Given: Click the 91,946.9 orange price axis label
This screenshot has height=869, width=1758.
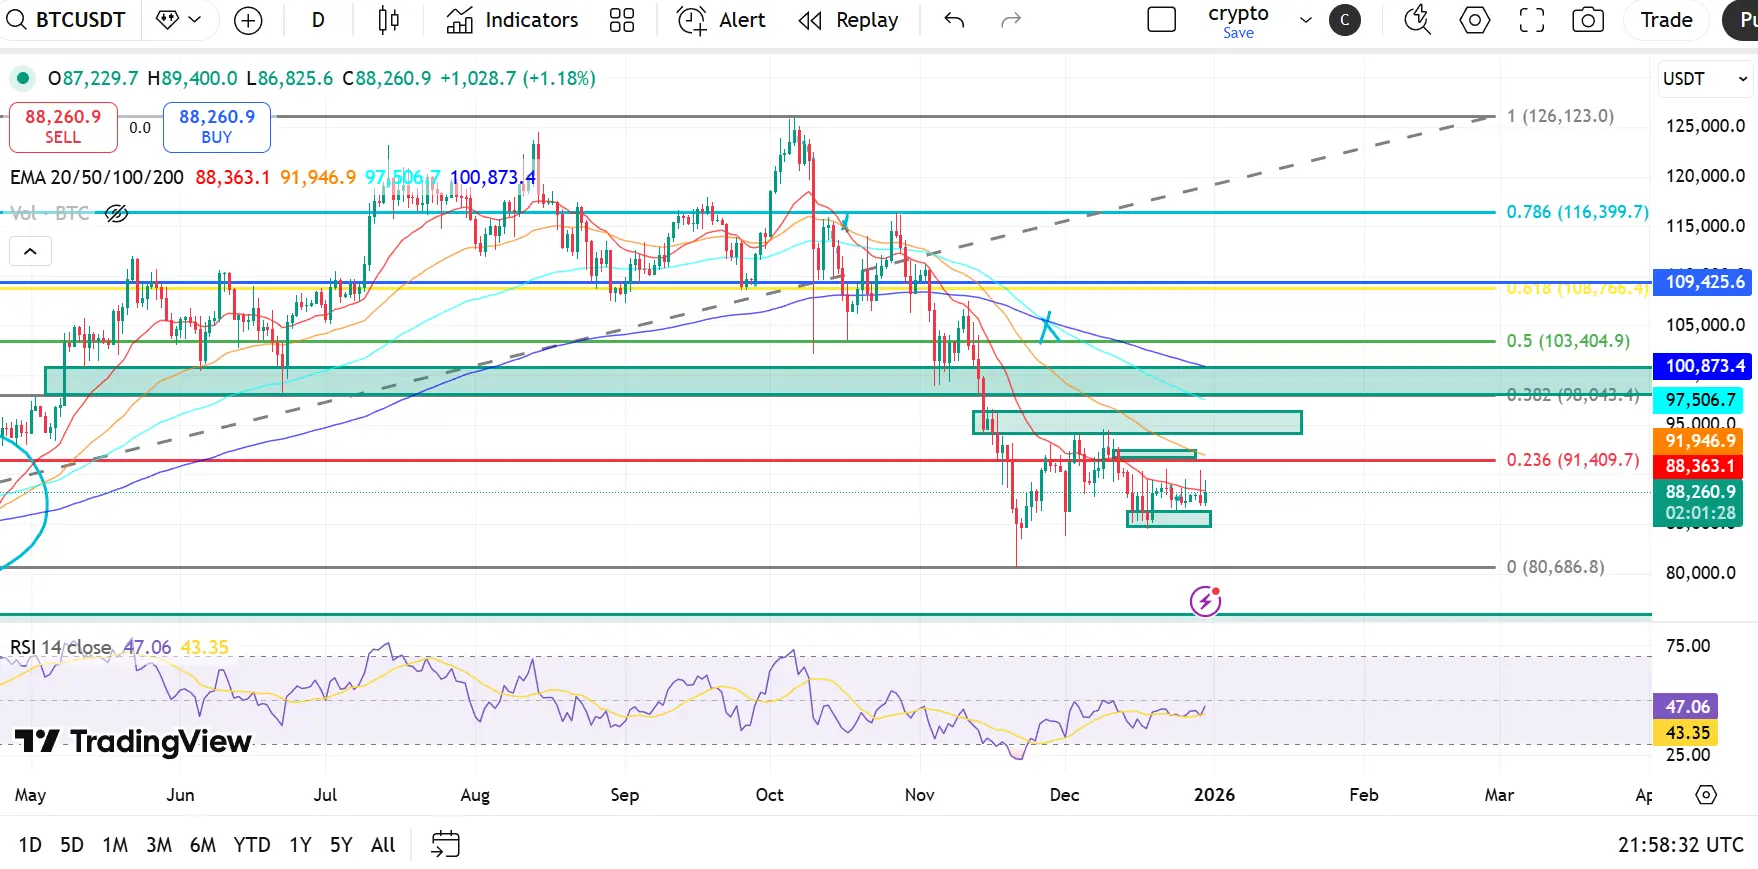Looking at the screenshot, I should click(x=1700, y=441).
